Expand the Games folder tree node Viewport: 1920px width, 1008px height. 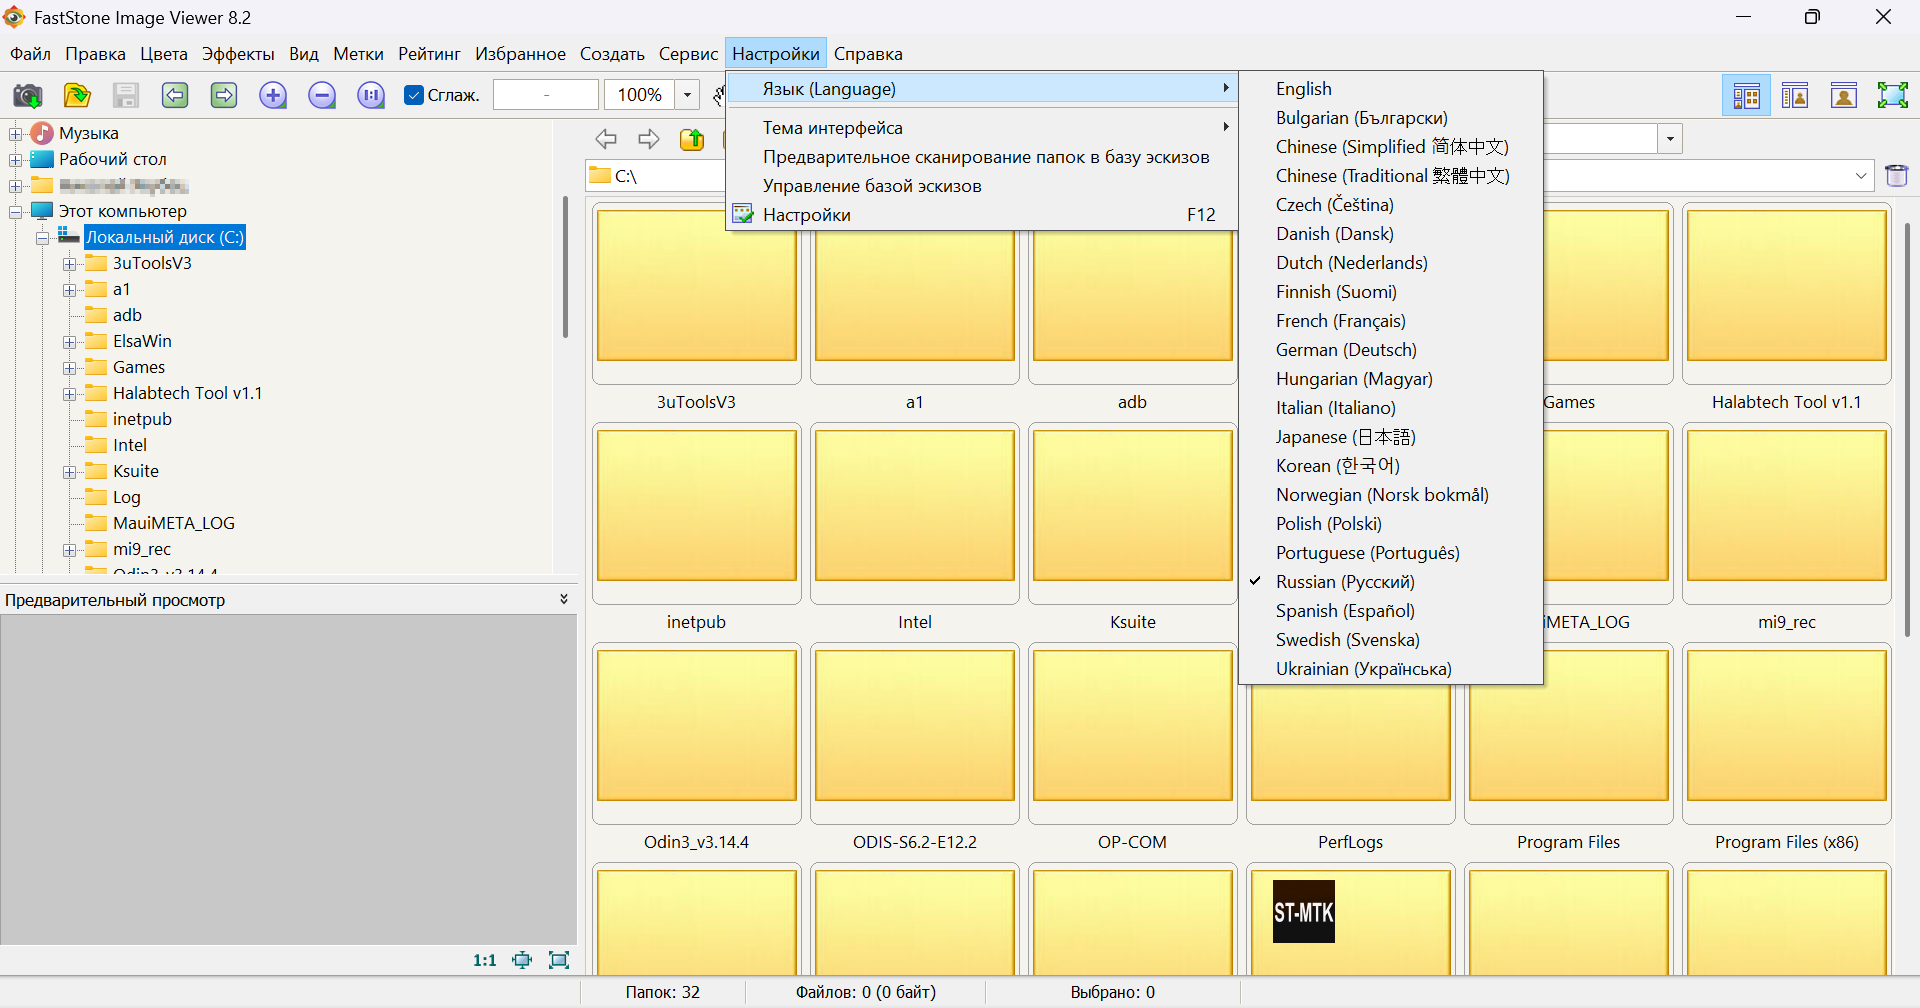[x=70, y=368]
